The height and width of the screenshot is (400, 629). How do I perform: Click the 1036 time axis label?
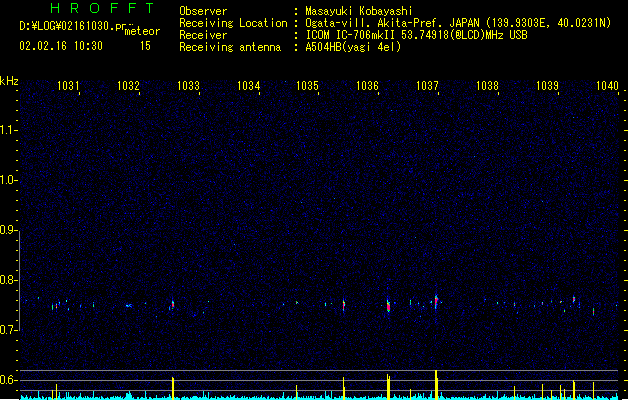click(x=367, y=85)
